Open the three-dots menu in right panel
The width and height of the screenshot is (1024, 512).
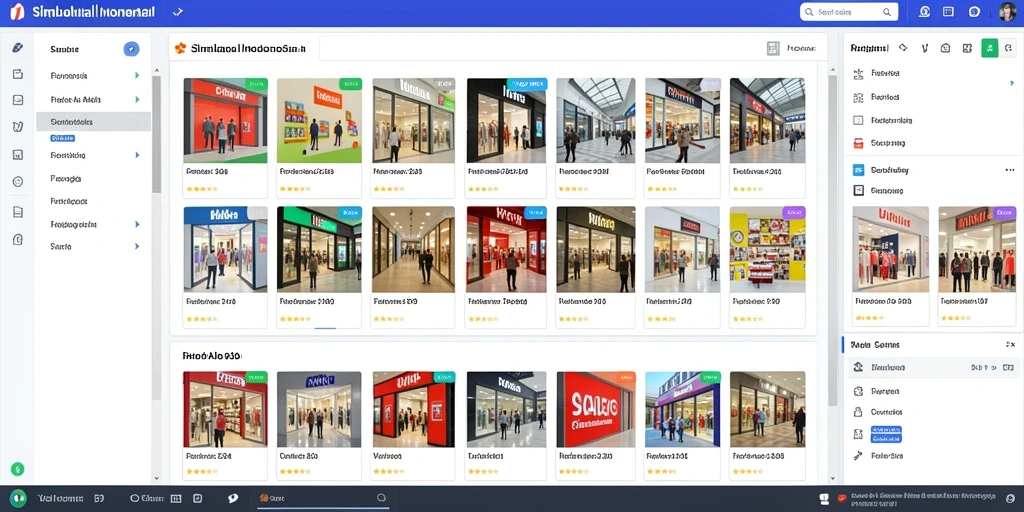click(1010, 170)
